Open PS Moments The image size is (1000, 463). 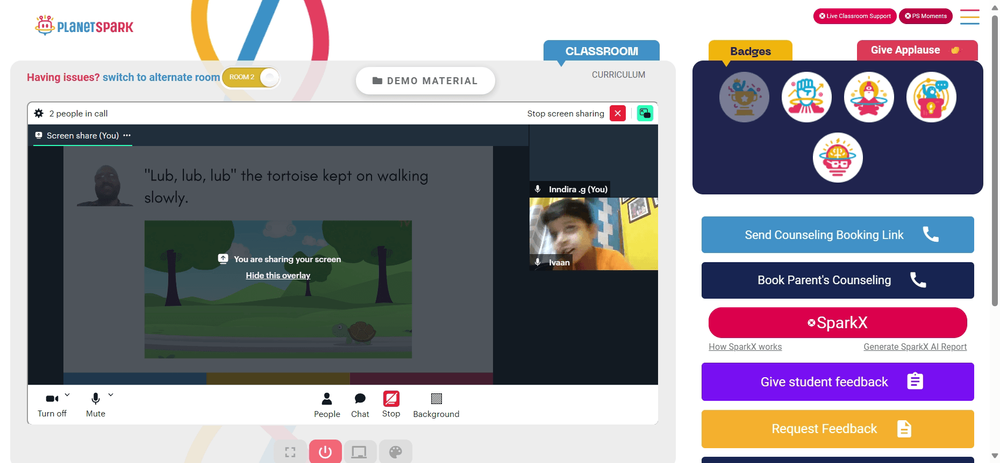tap(925, 16)
